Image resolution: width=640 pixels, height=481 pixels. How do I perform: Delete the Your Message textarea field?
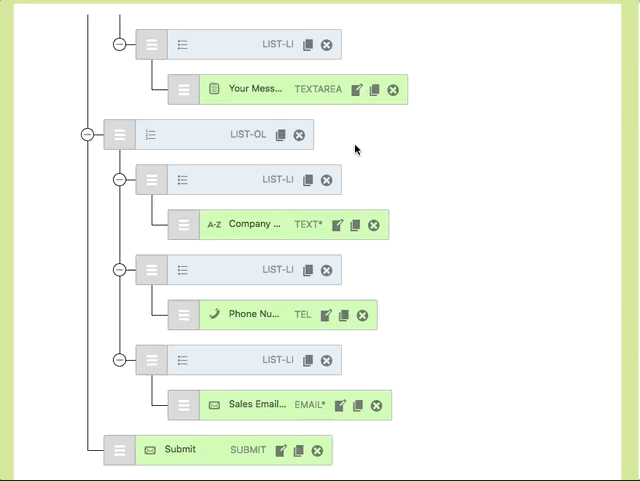(x=393, y=90)
